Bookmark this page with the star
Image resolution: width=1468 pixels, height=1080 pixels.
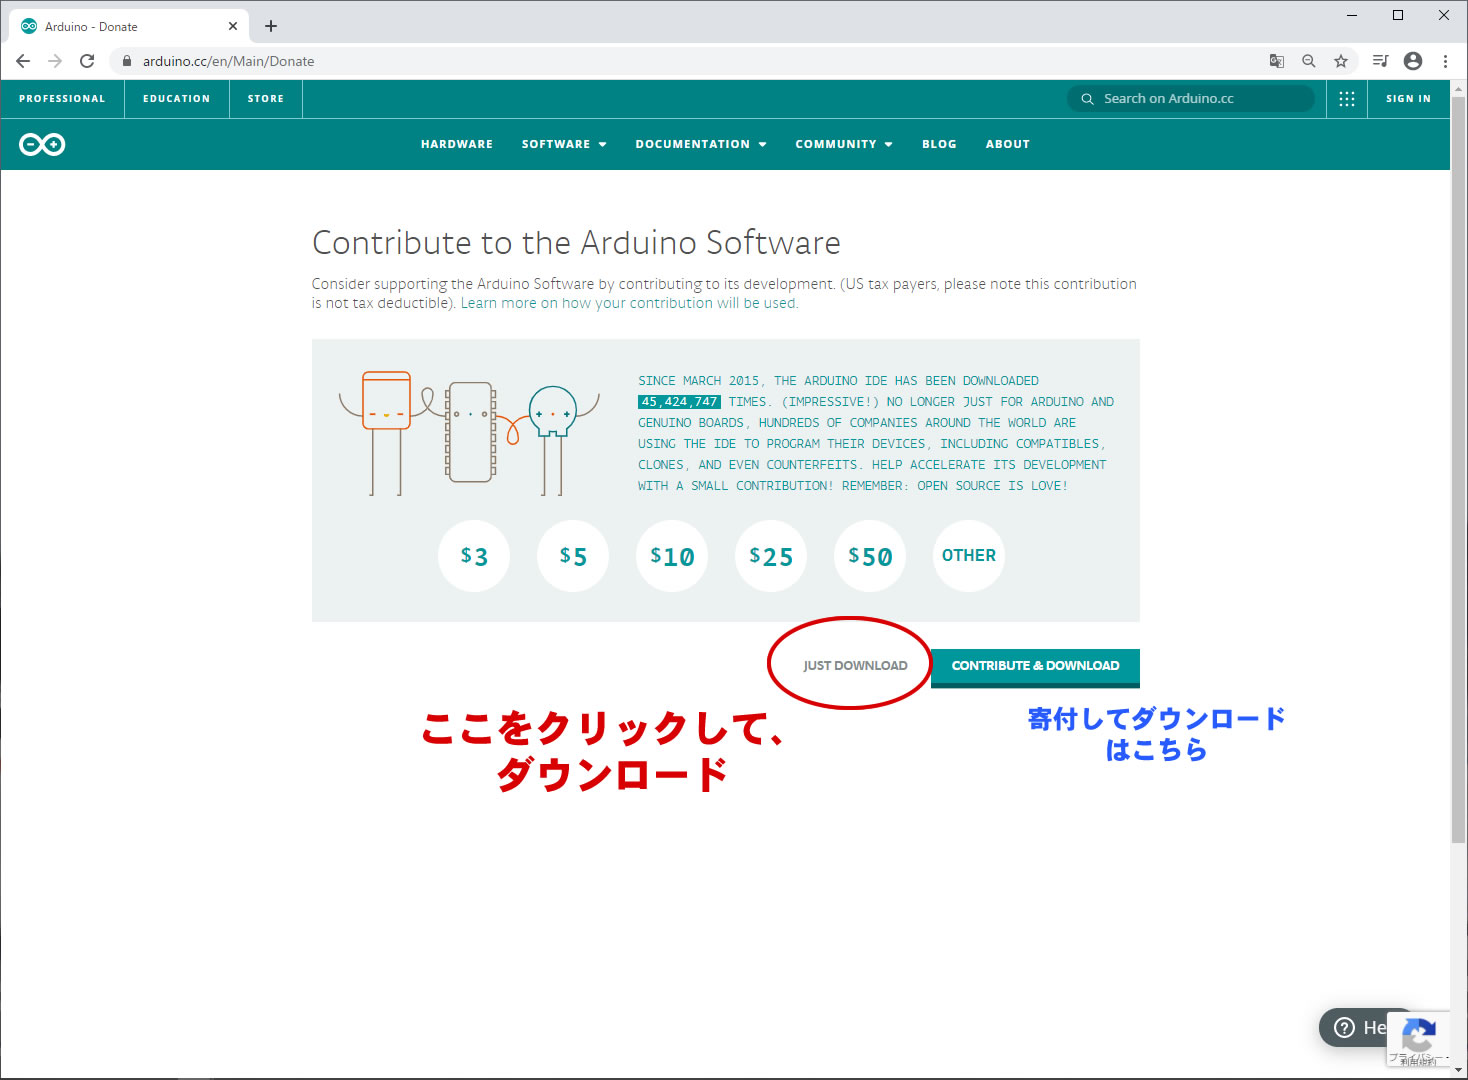coord(1341,61)
